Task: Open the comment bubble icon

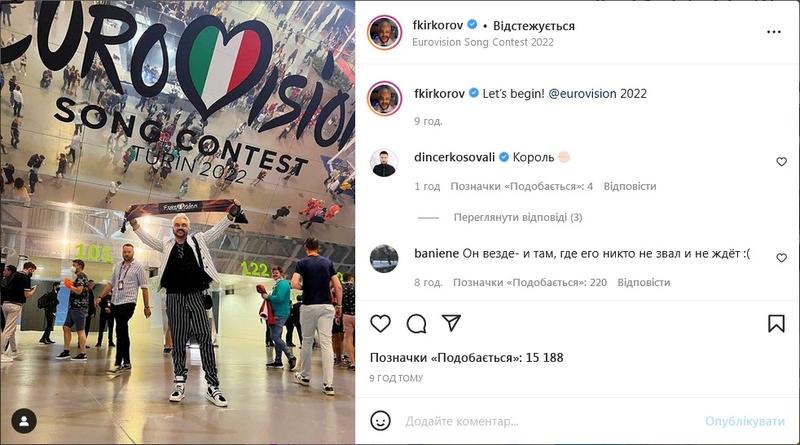Action: tap(416, 324)
